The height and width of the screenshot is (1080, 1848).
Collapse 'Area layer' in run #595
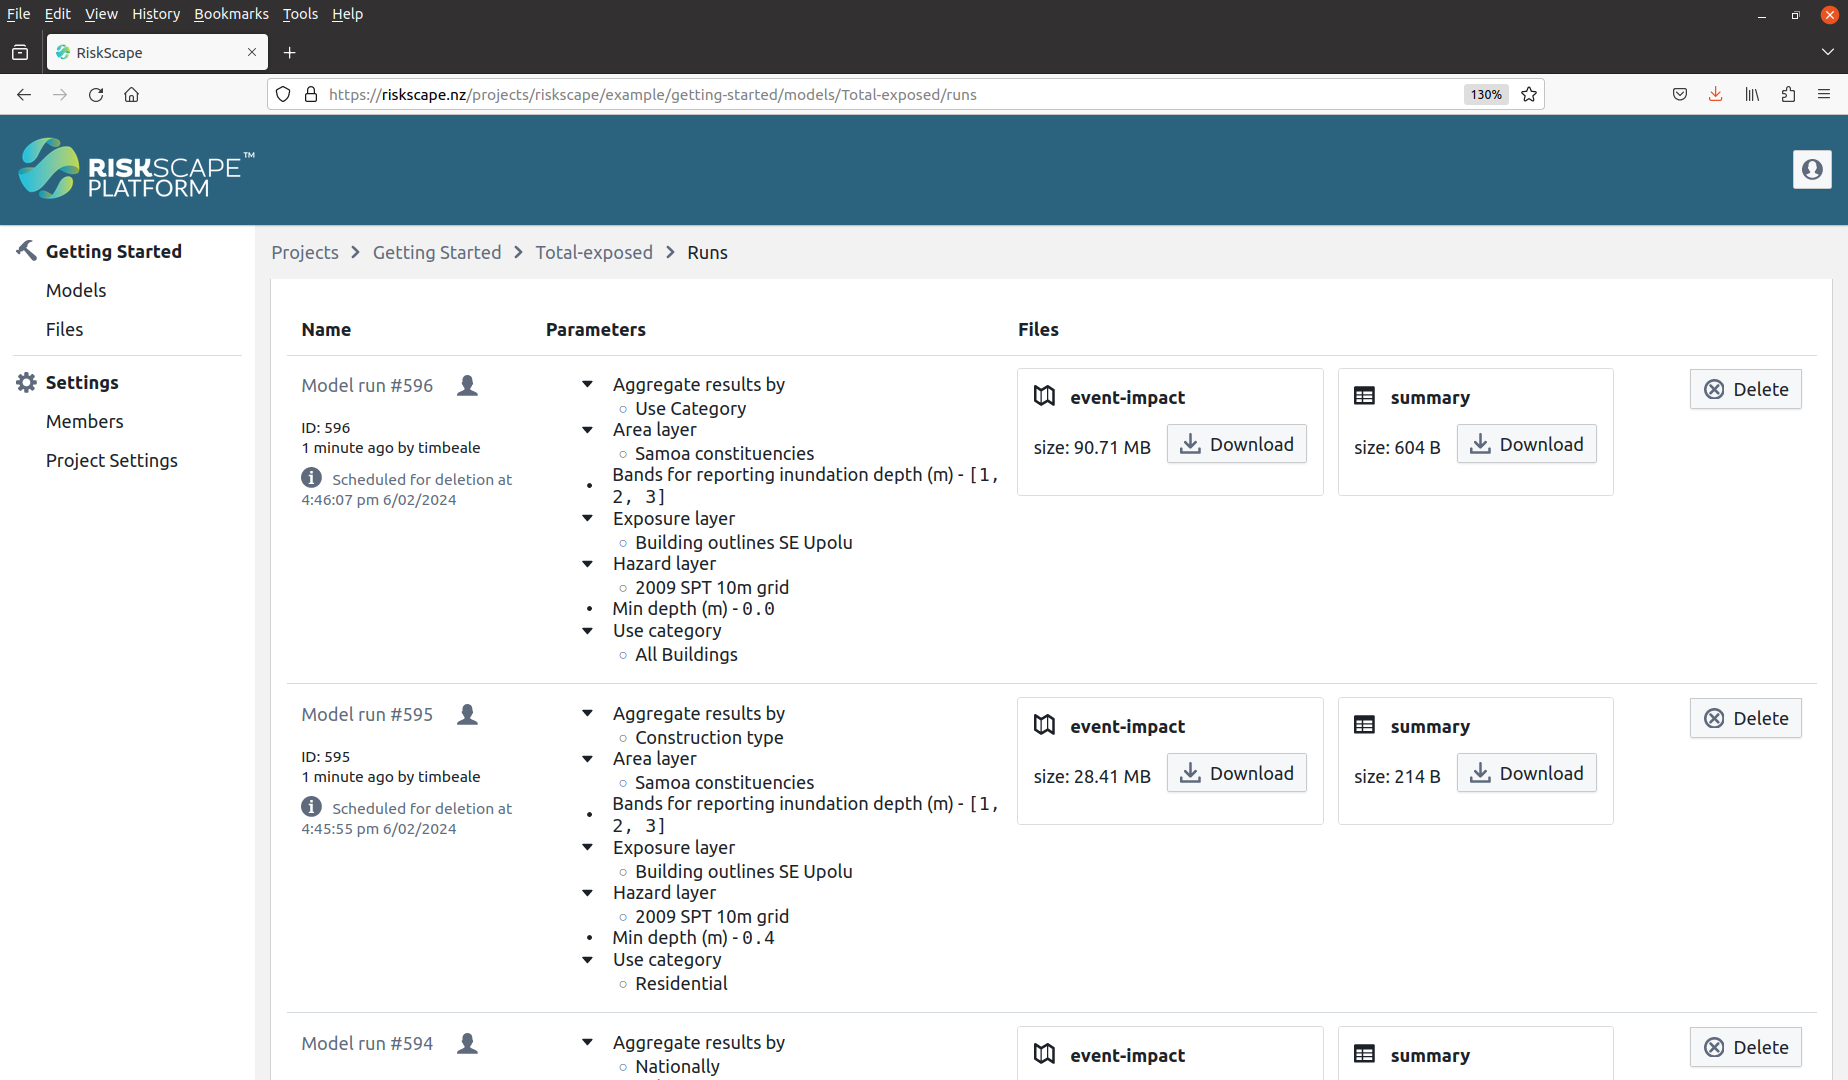588,759
